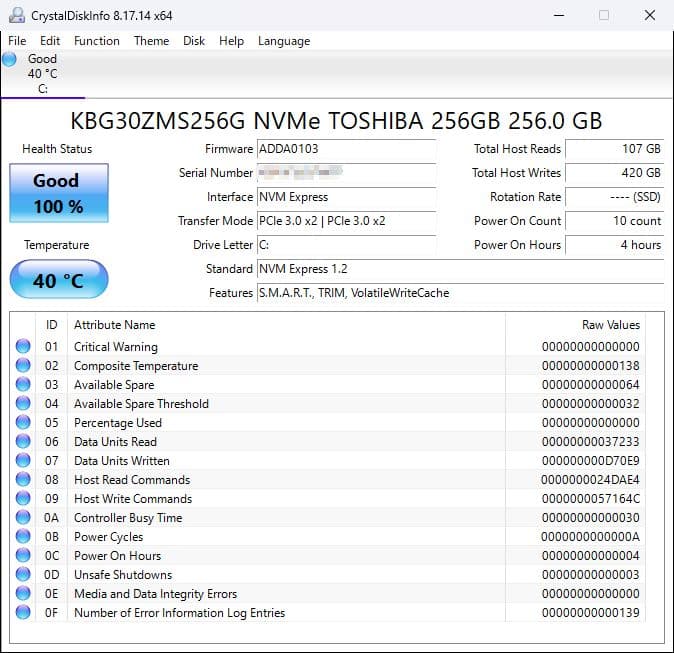The image size is (674, 653).
Task: Open the Function menu
Action: [x=97, y=41]
